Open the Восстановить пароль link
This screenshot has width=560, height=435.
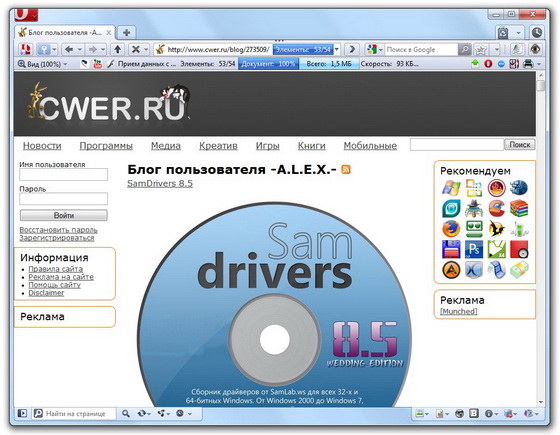pyautogui.click(x=58, y=230)
